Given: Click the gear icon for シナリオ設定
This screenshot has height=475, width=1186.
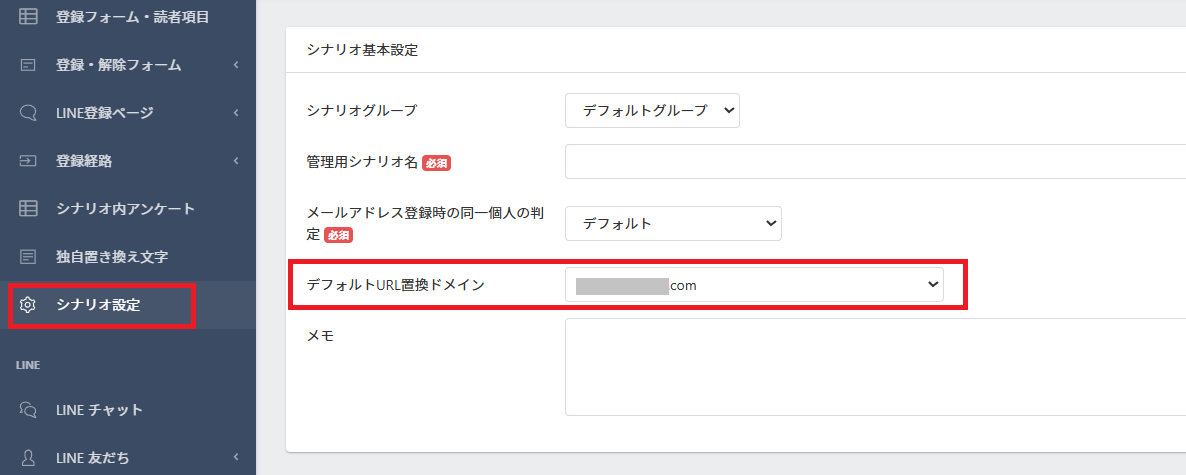Looking at the screenshot, I should [28, 305].
